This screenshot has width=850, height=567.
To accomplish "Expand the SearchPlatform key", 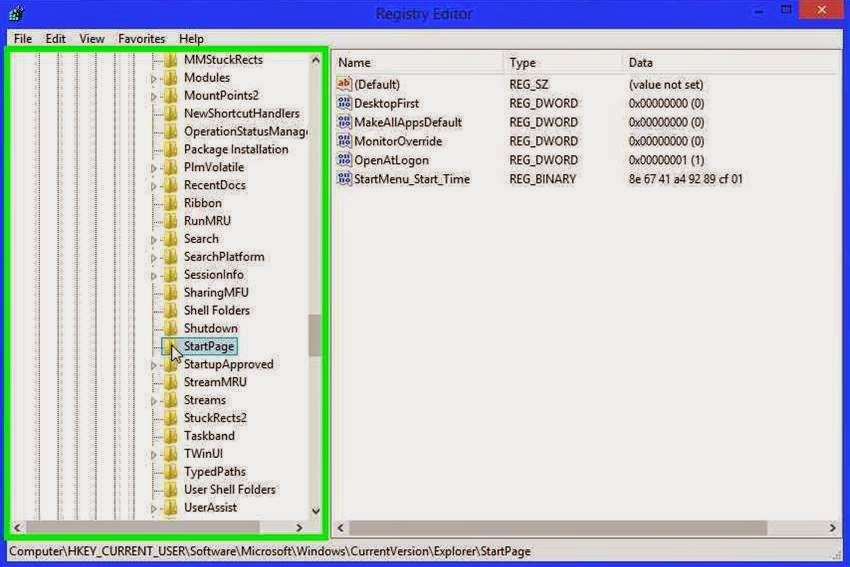I will (153, 258).
